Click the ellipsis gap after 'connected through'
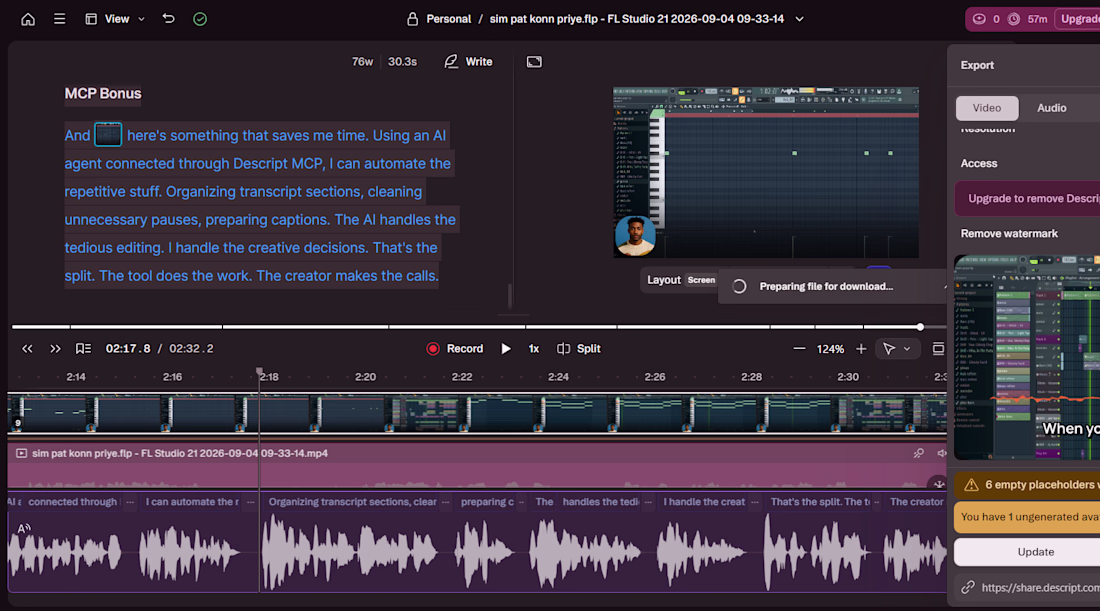Image resolution: width=1100 pixels, height=611 pixels. 130,502
